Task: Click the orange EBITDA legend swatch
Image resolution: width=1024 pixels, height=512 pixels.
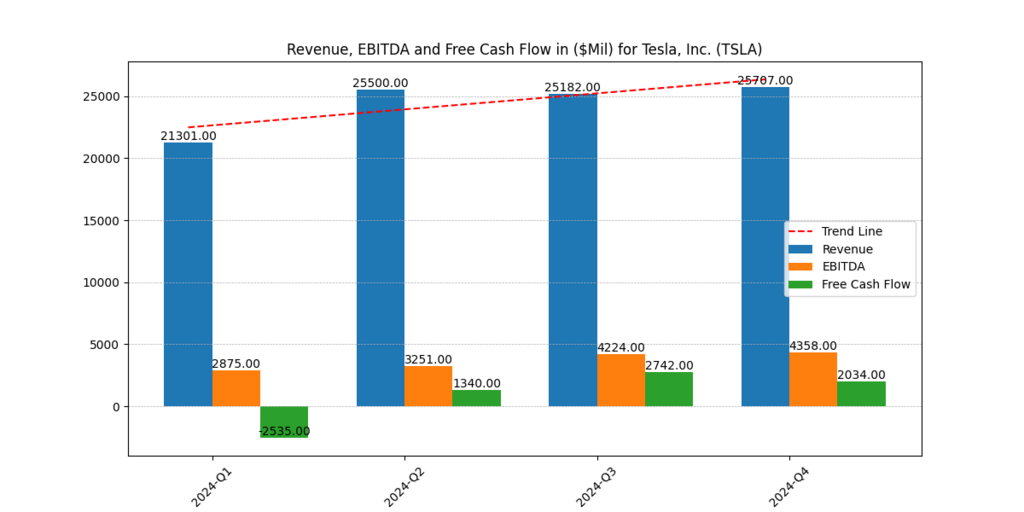Action: tap(803, 267)
